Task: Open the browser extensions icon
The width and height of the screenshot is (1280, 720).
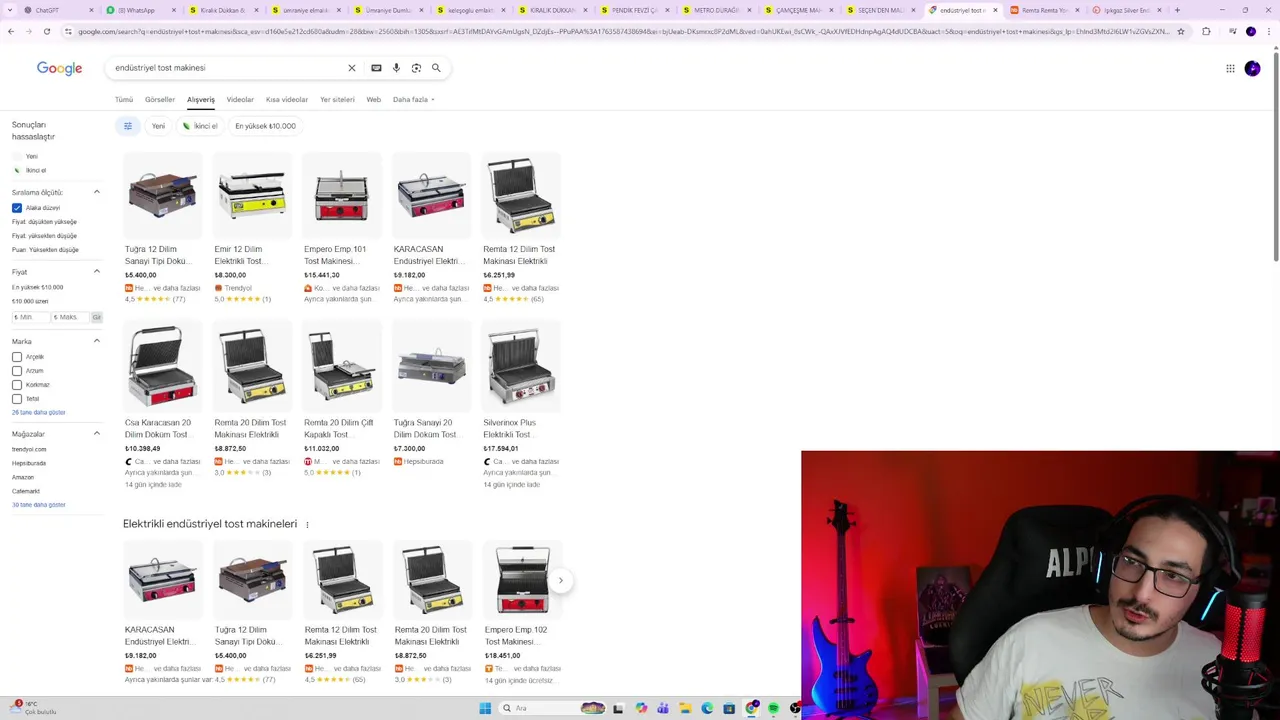Action: point(1205,31)
